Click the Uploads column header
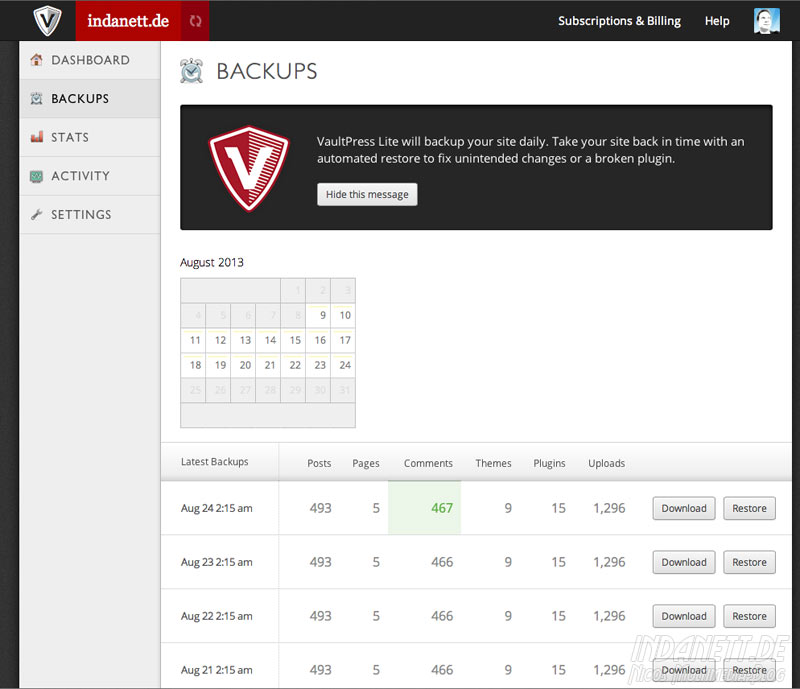 pyautogui.click(x=606, y=463)
